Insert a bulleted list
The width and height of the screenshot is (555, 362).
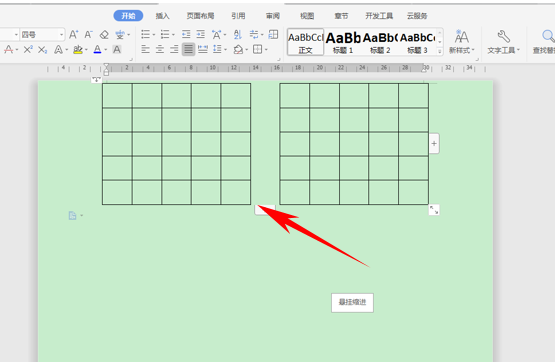point(145,34)
